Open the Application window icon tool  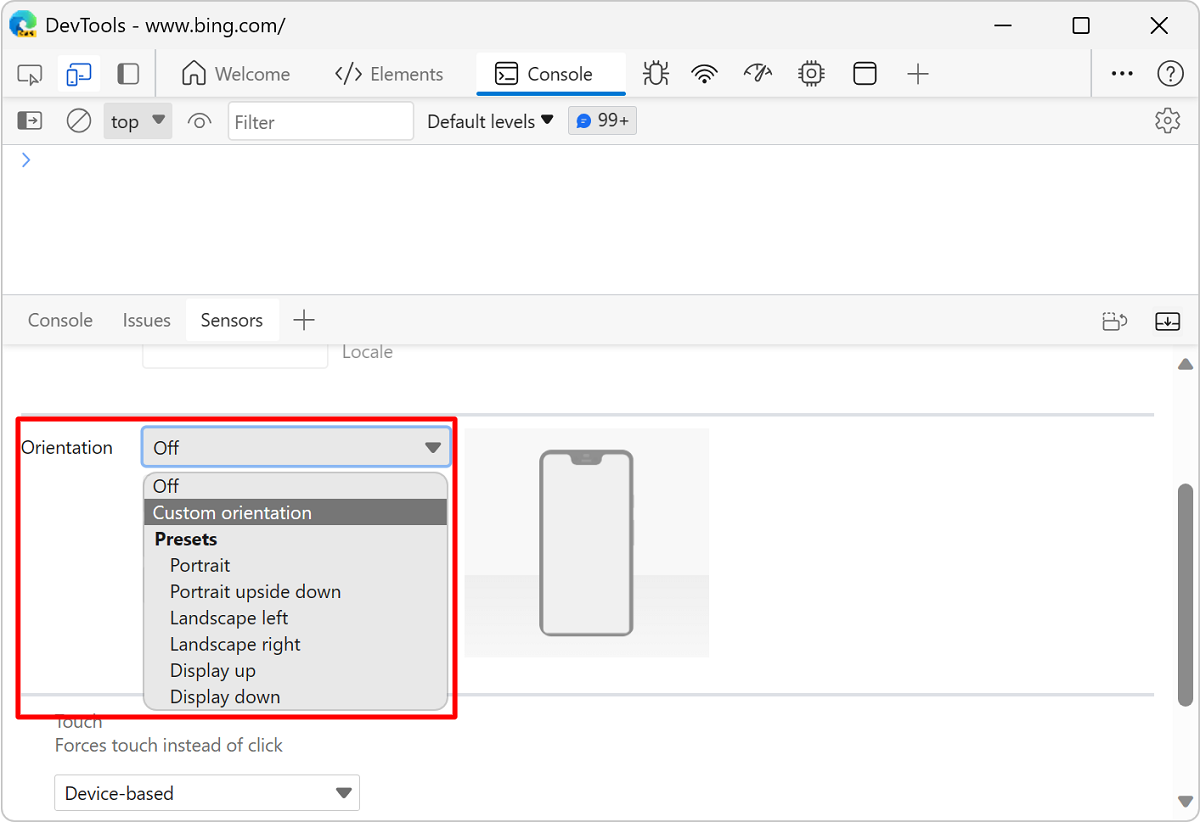(865, 74)
